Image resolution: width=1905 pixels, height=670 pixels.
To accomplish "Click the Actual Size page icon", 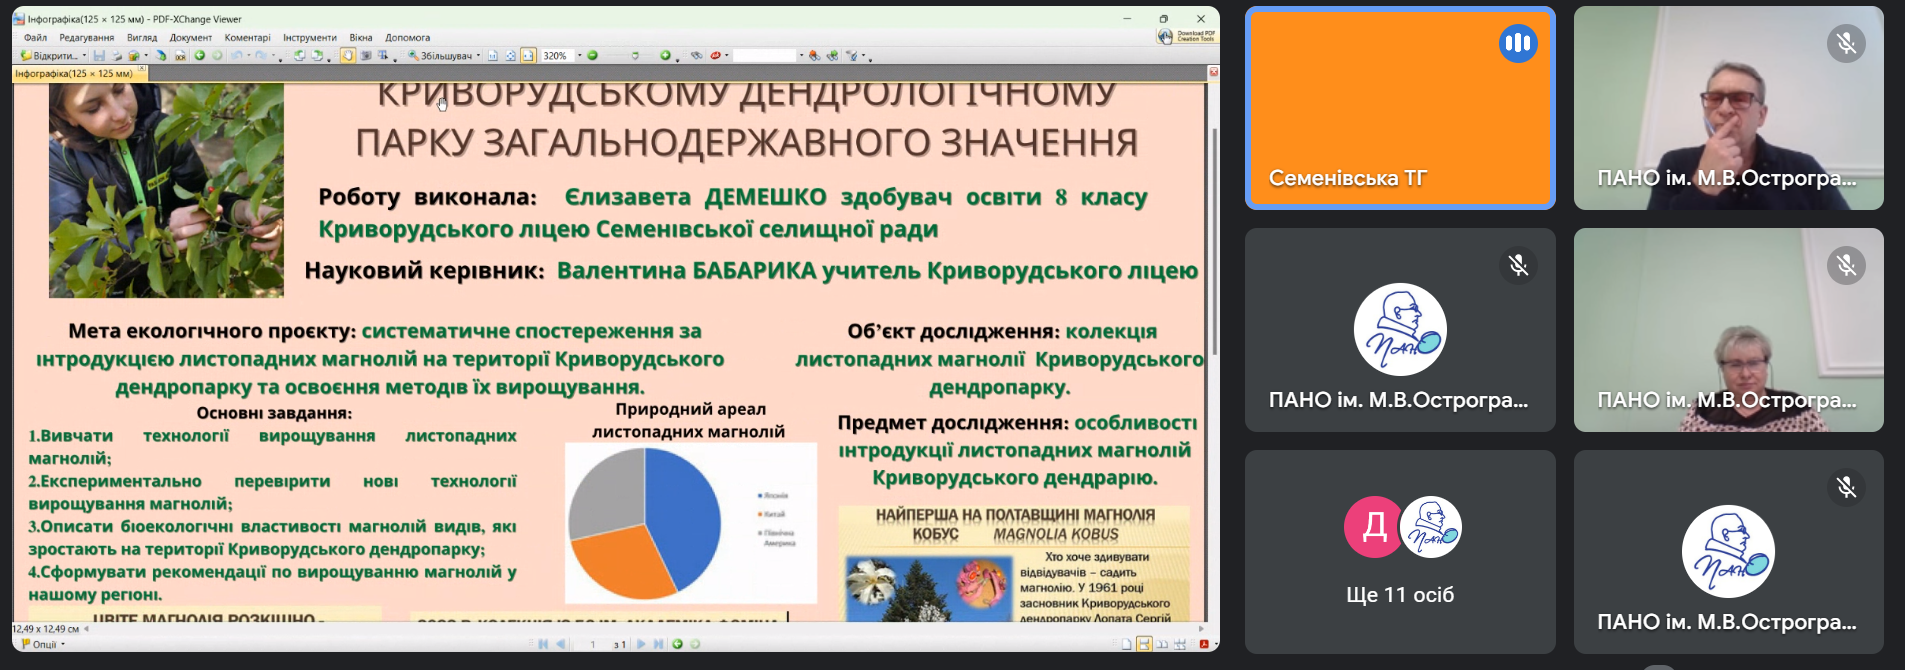I will pyautogui.click(x=493, y=56).
